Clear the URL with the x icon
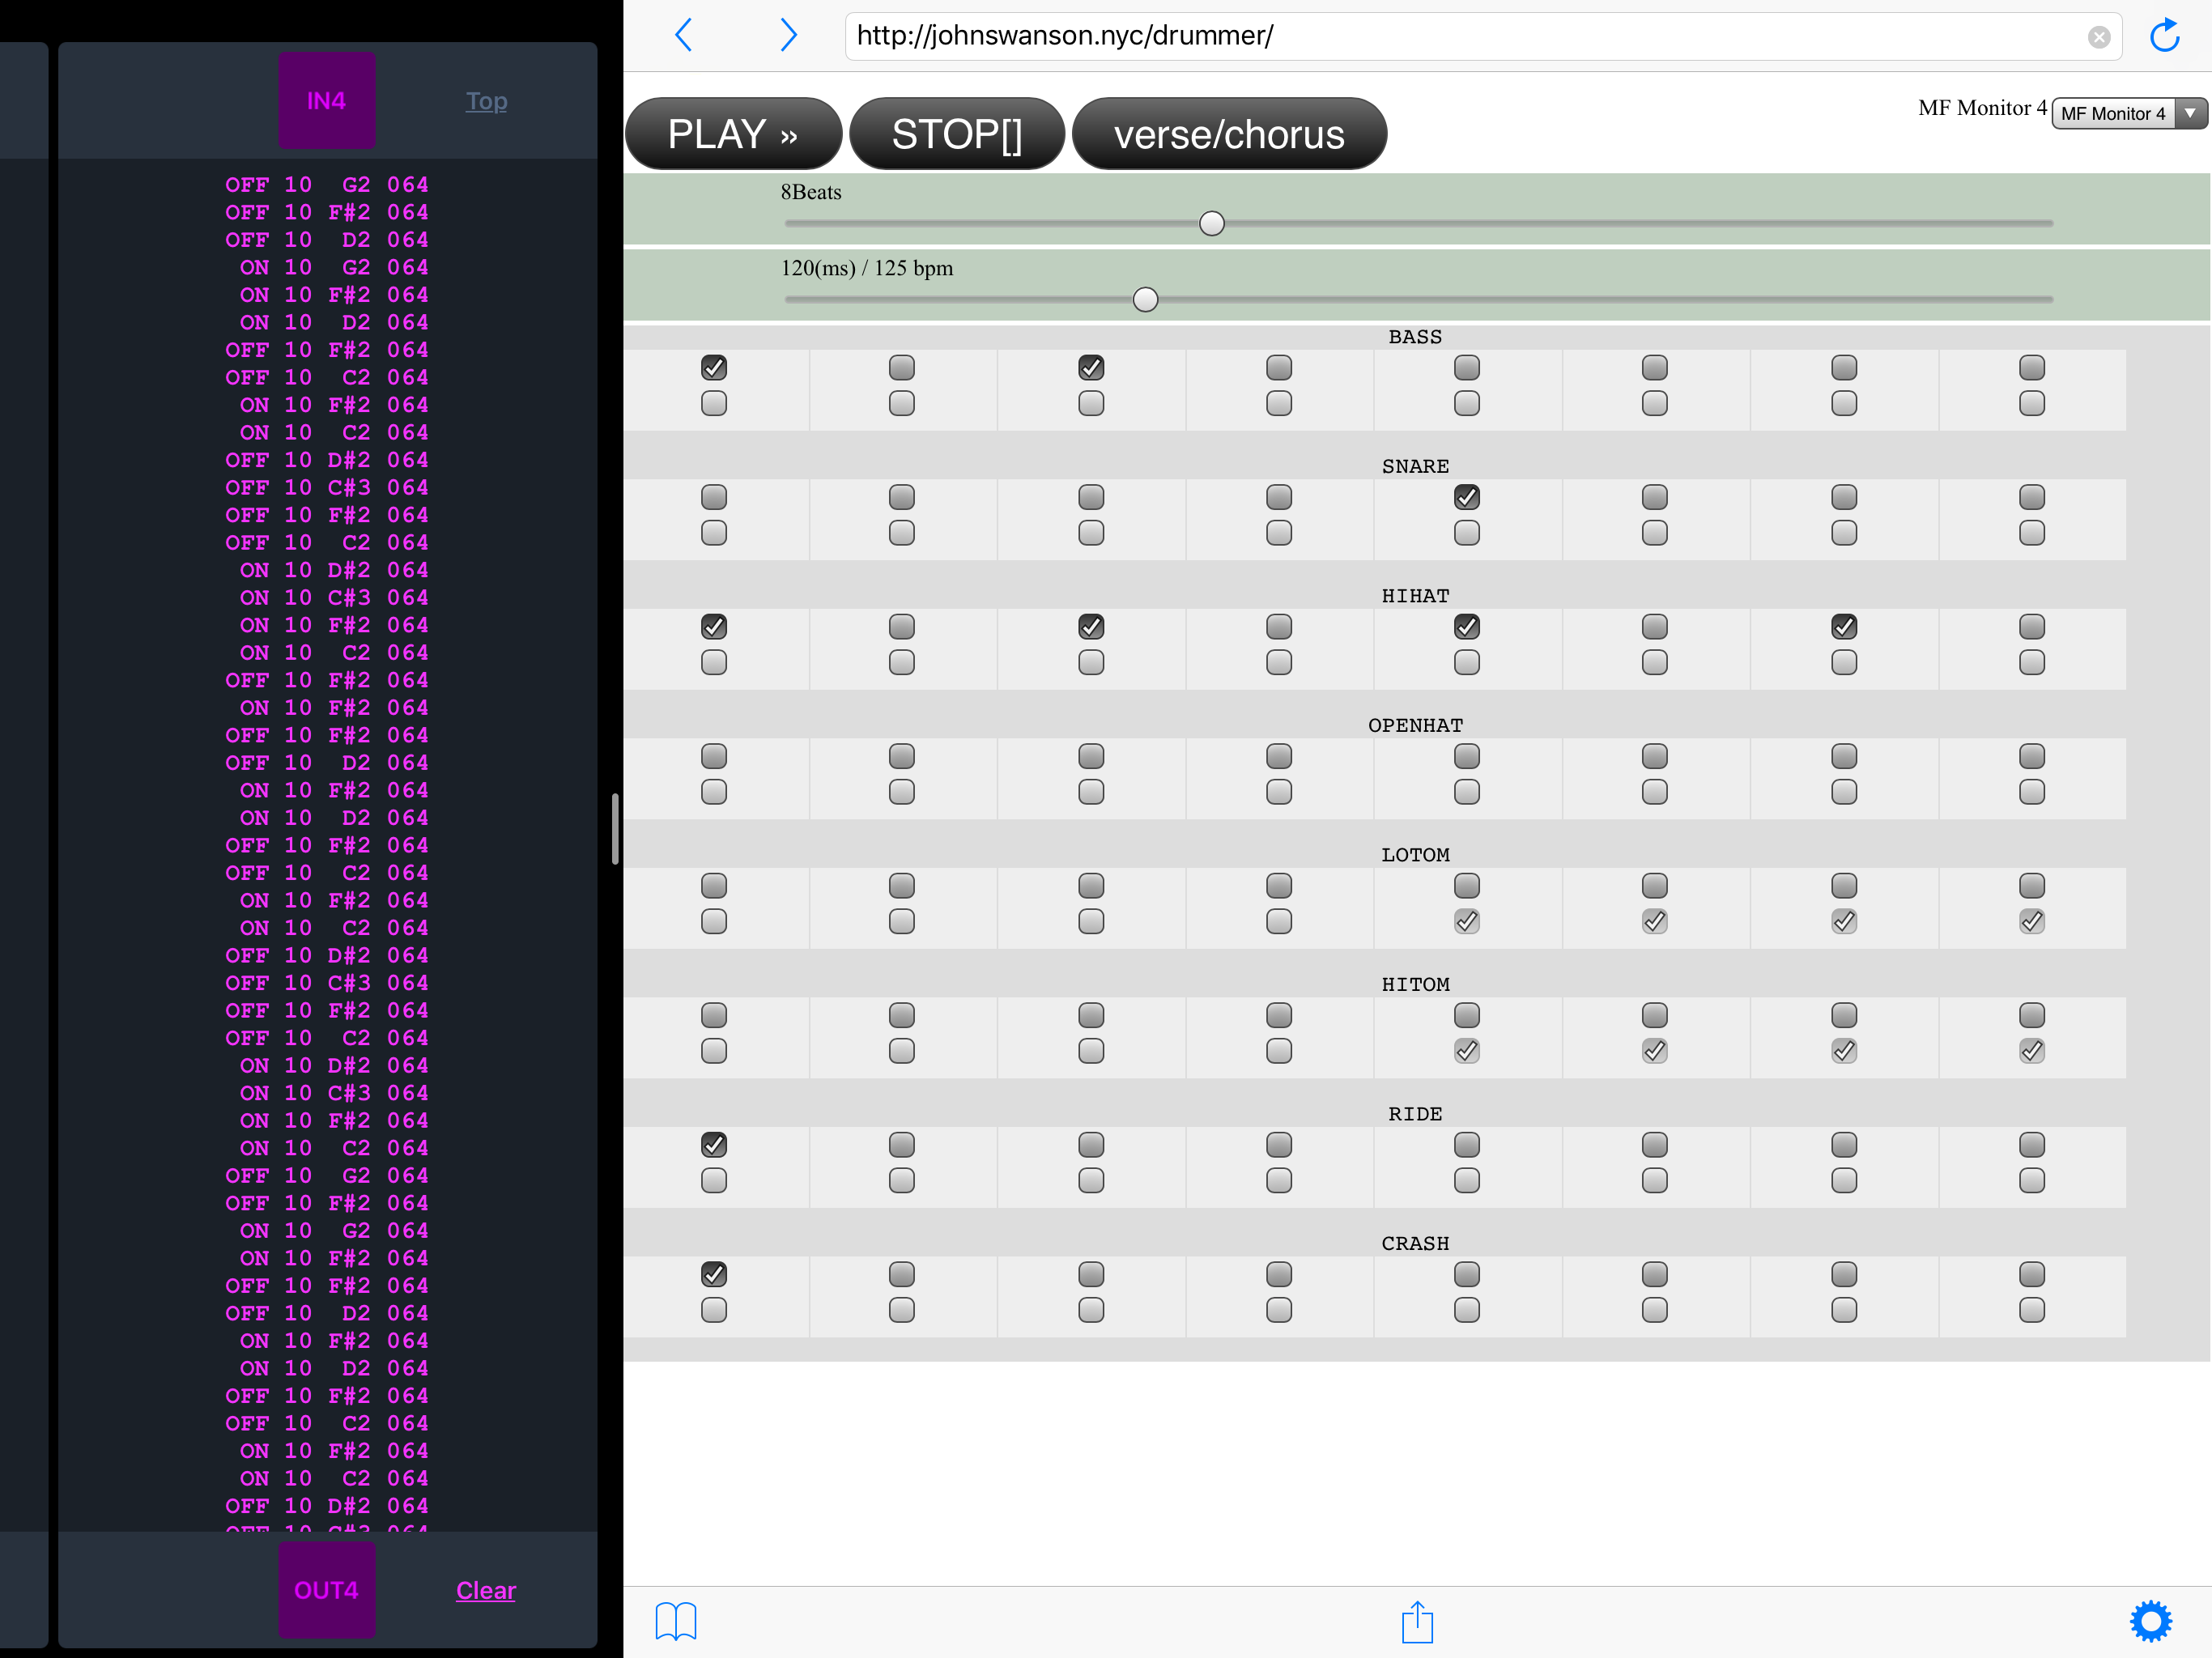 pos(2098,37)
